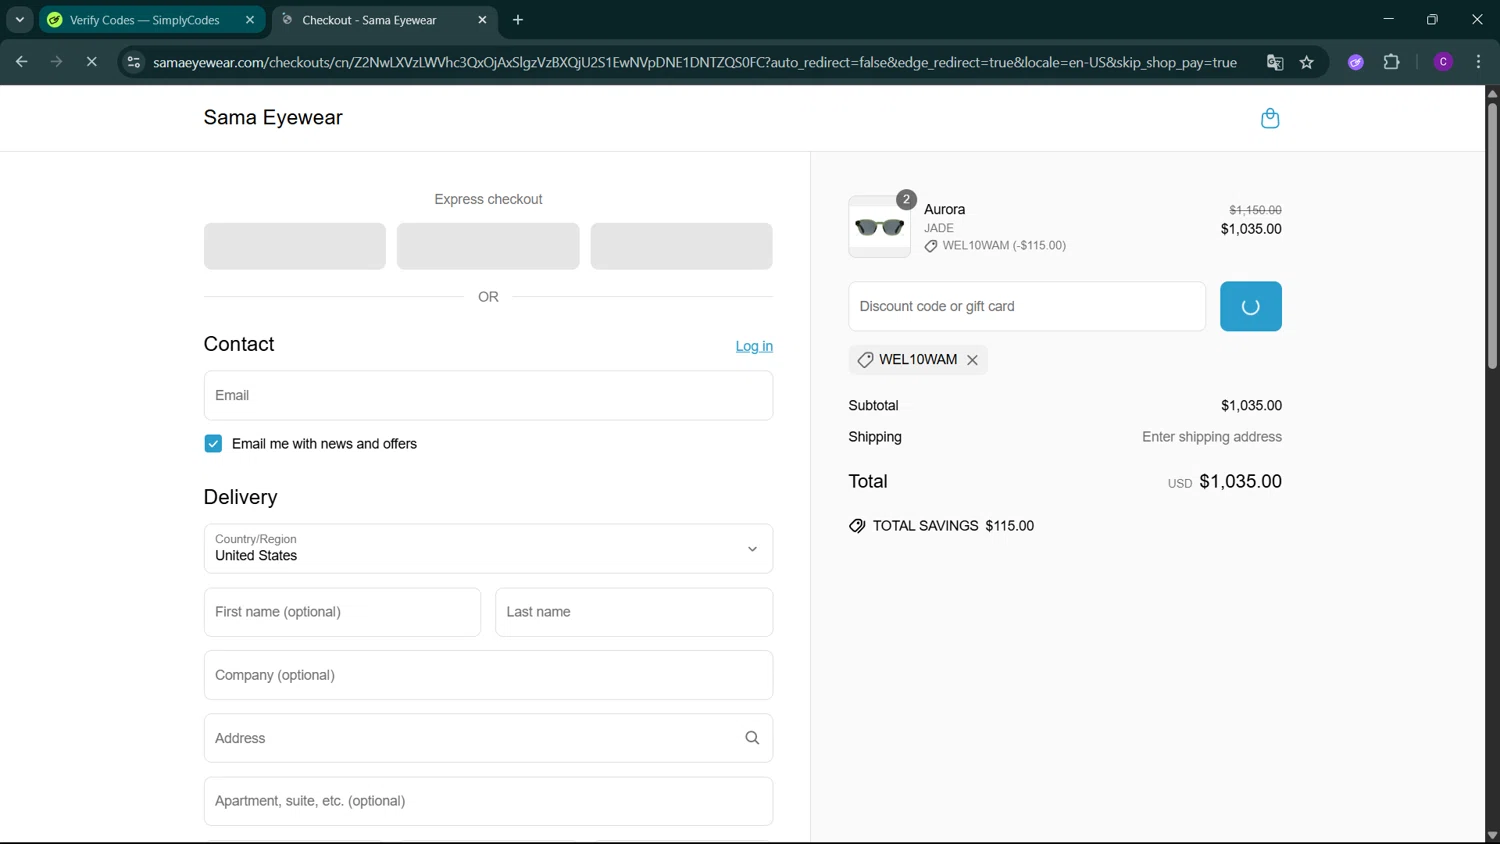
Task: Focus the Last name field
Action: [x=634, y=612]
